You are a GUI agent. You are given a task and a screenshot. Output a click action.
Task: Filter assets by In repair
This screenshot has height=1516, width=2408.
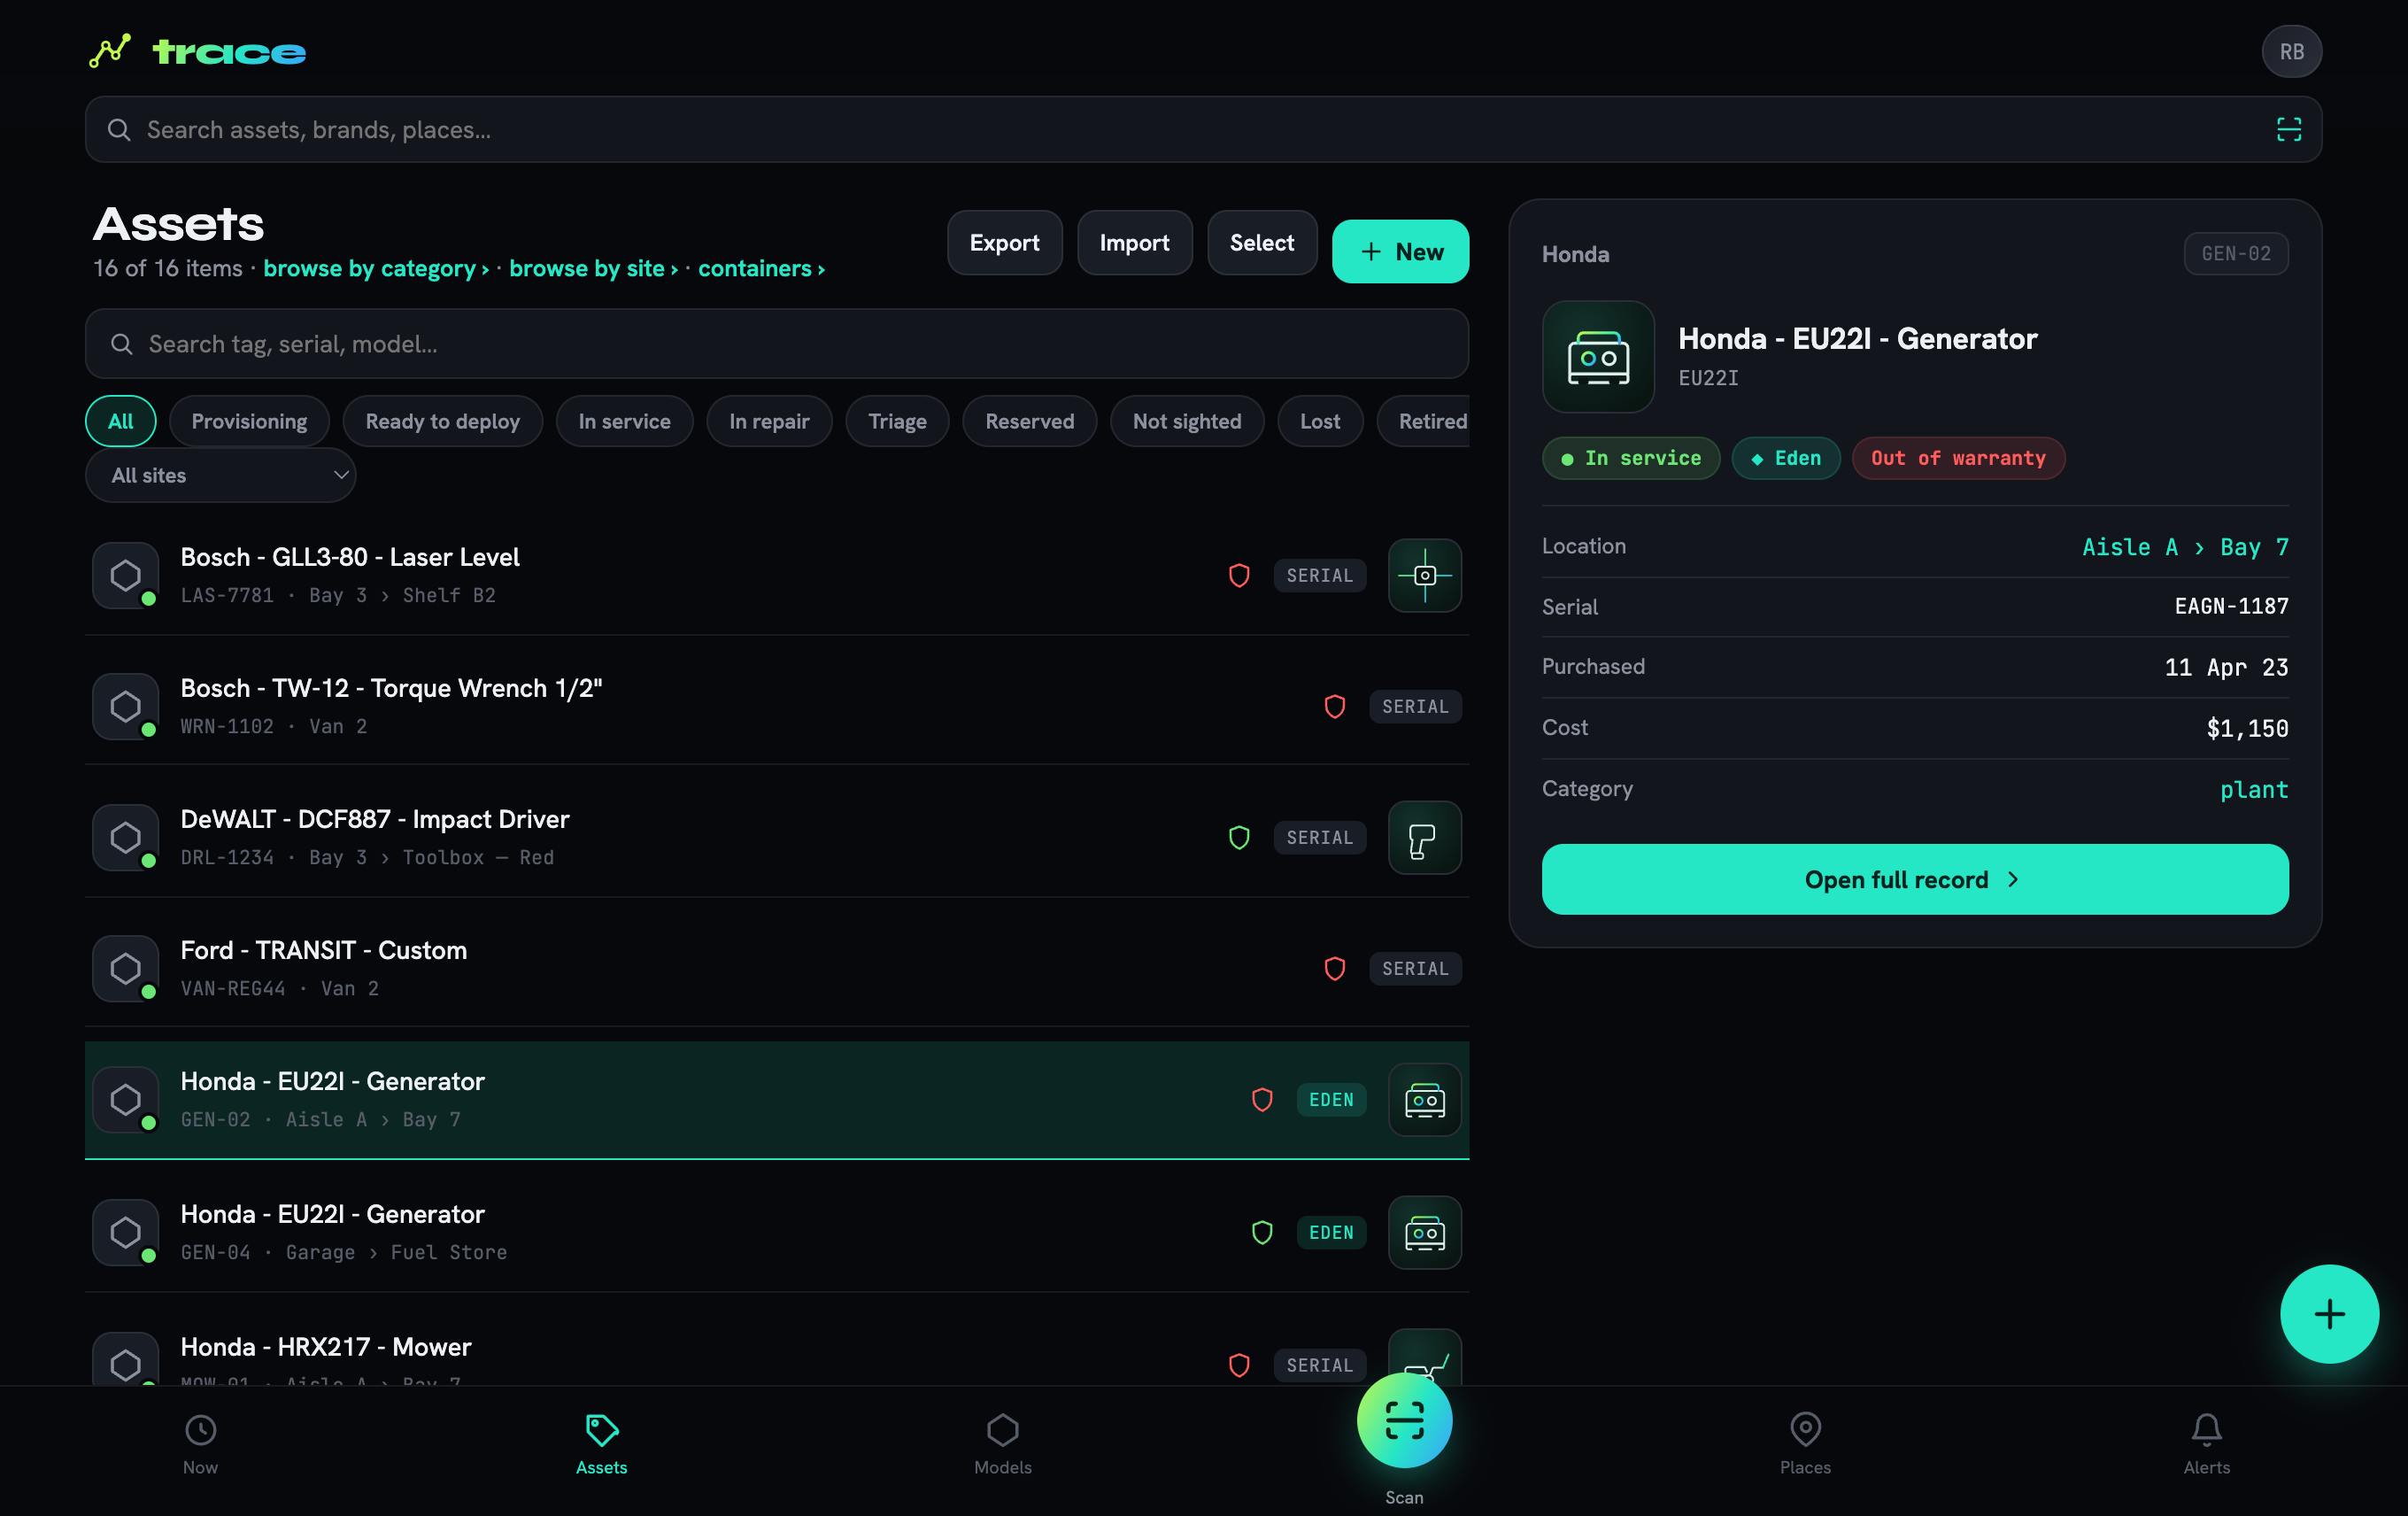point(769,421)
